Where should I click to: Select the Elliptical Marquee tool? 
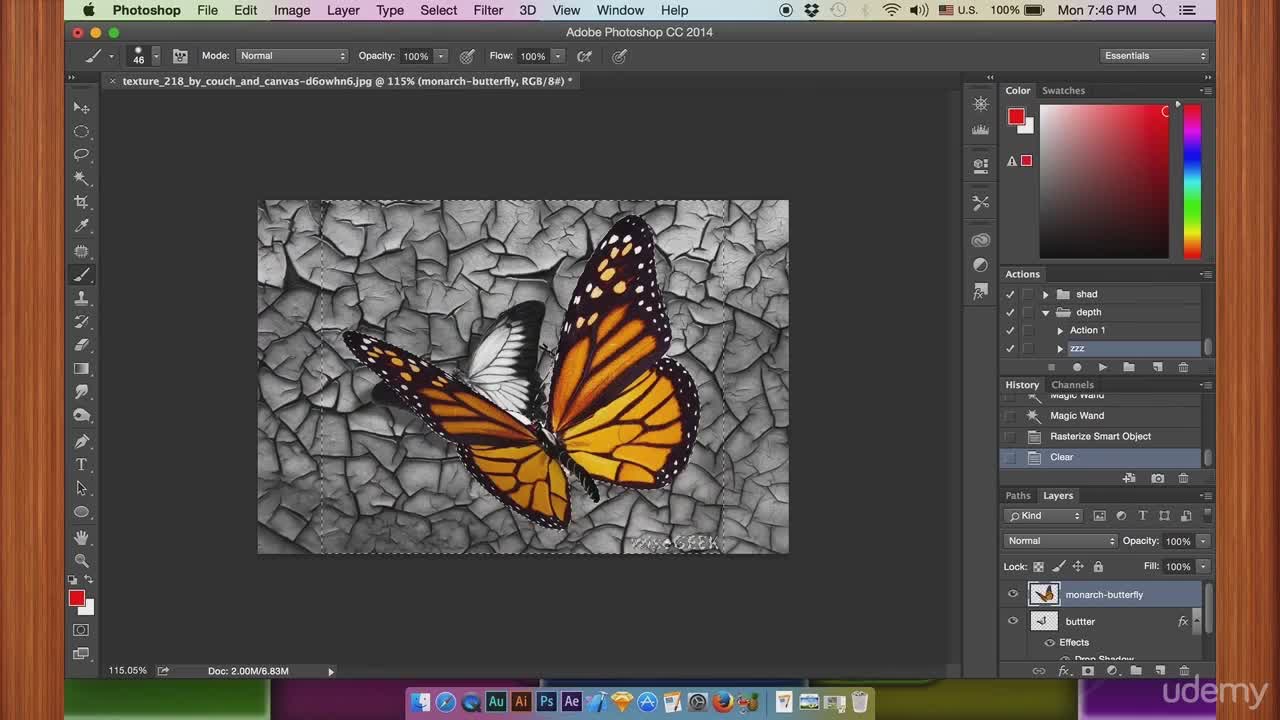(82, 132)
